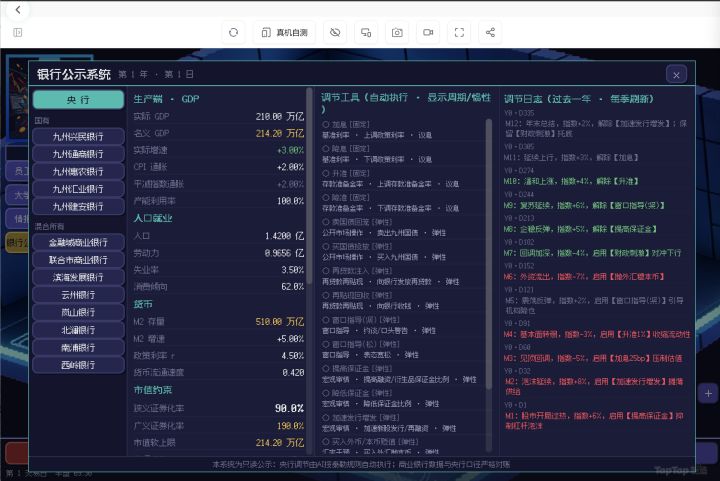720x481 pixels.
Task: Click M2 存量 value 510.00 万亿
Action: [x=280, y=322]
